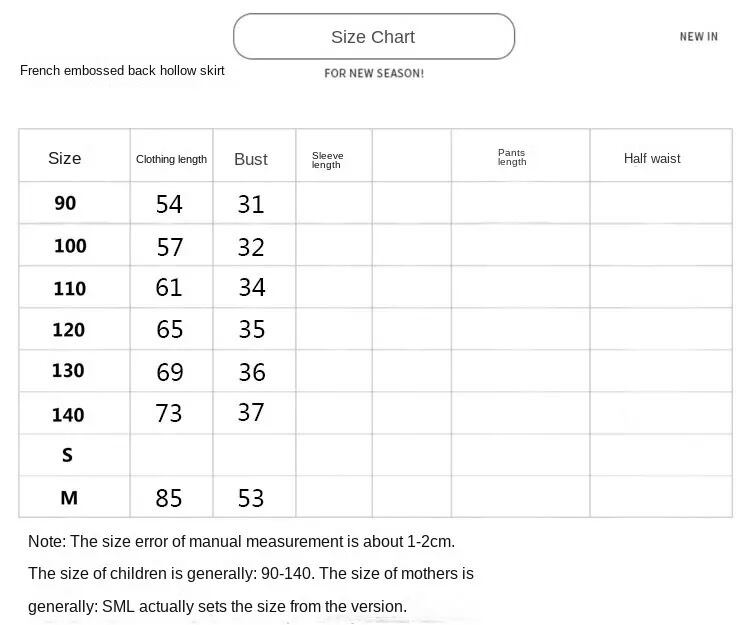Select the size 100 row label
This screenshot has height=625, width=750.
tap(70, 246)
